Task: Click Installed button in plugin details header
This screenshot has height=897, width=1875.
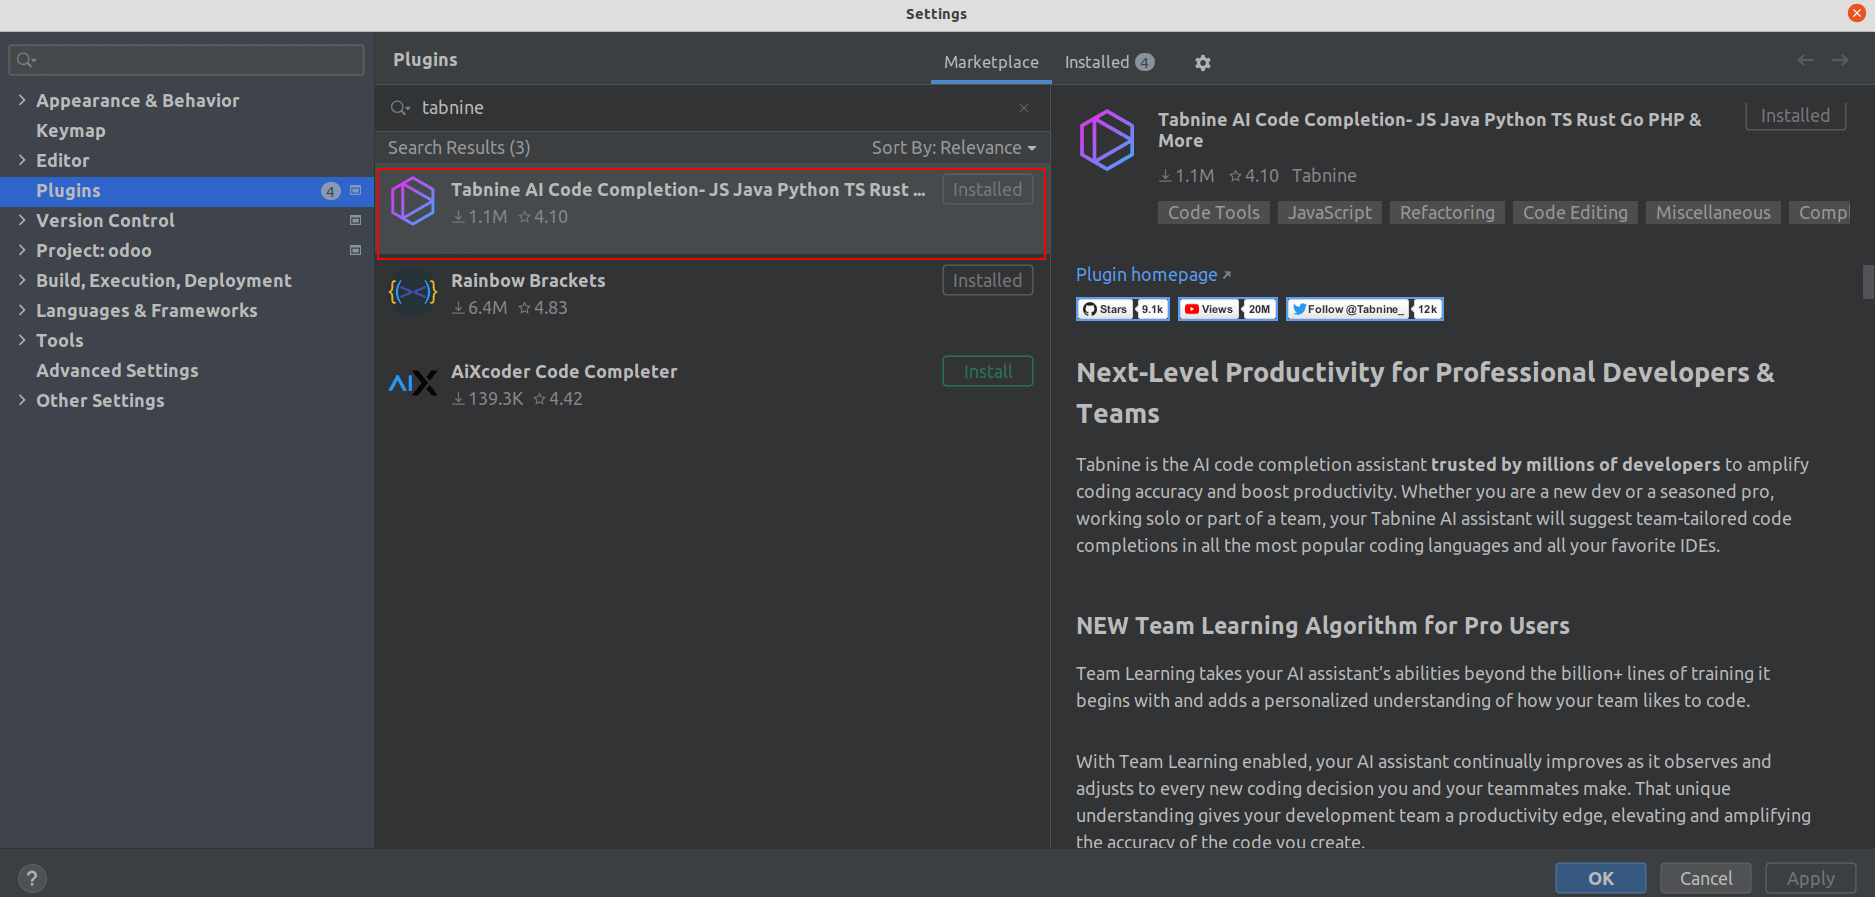Action: click(x=1795, y=116)
